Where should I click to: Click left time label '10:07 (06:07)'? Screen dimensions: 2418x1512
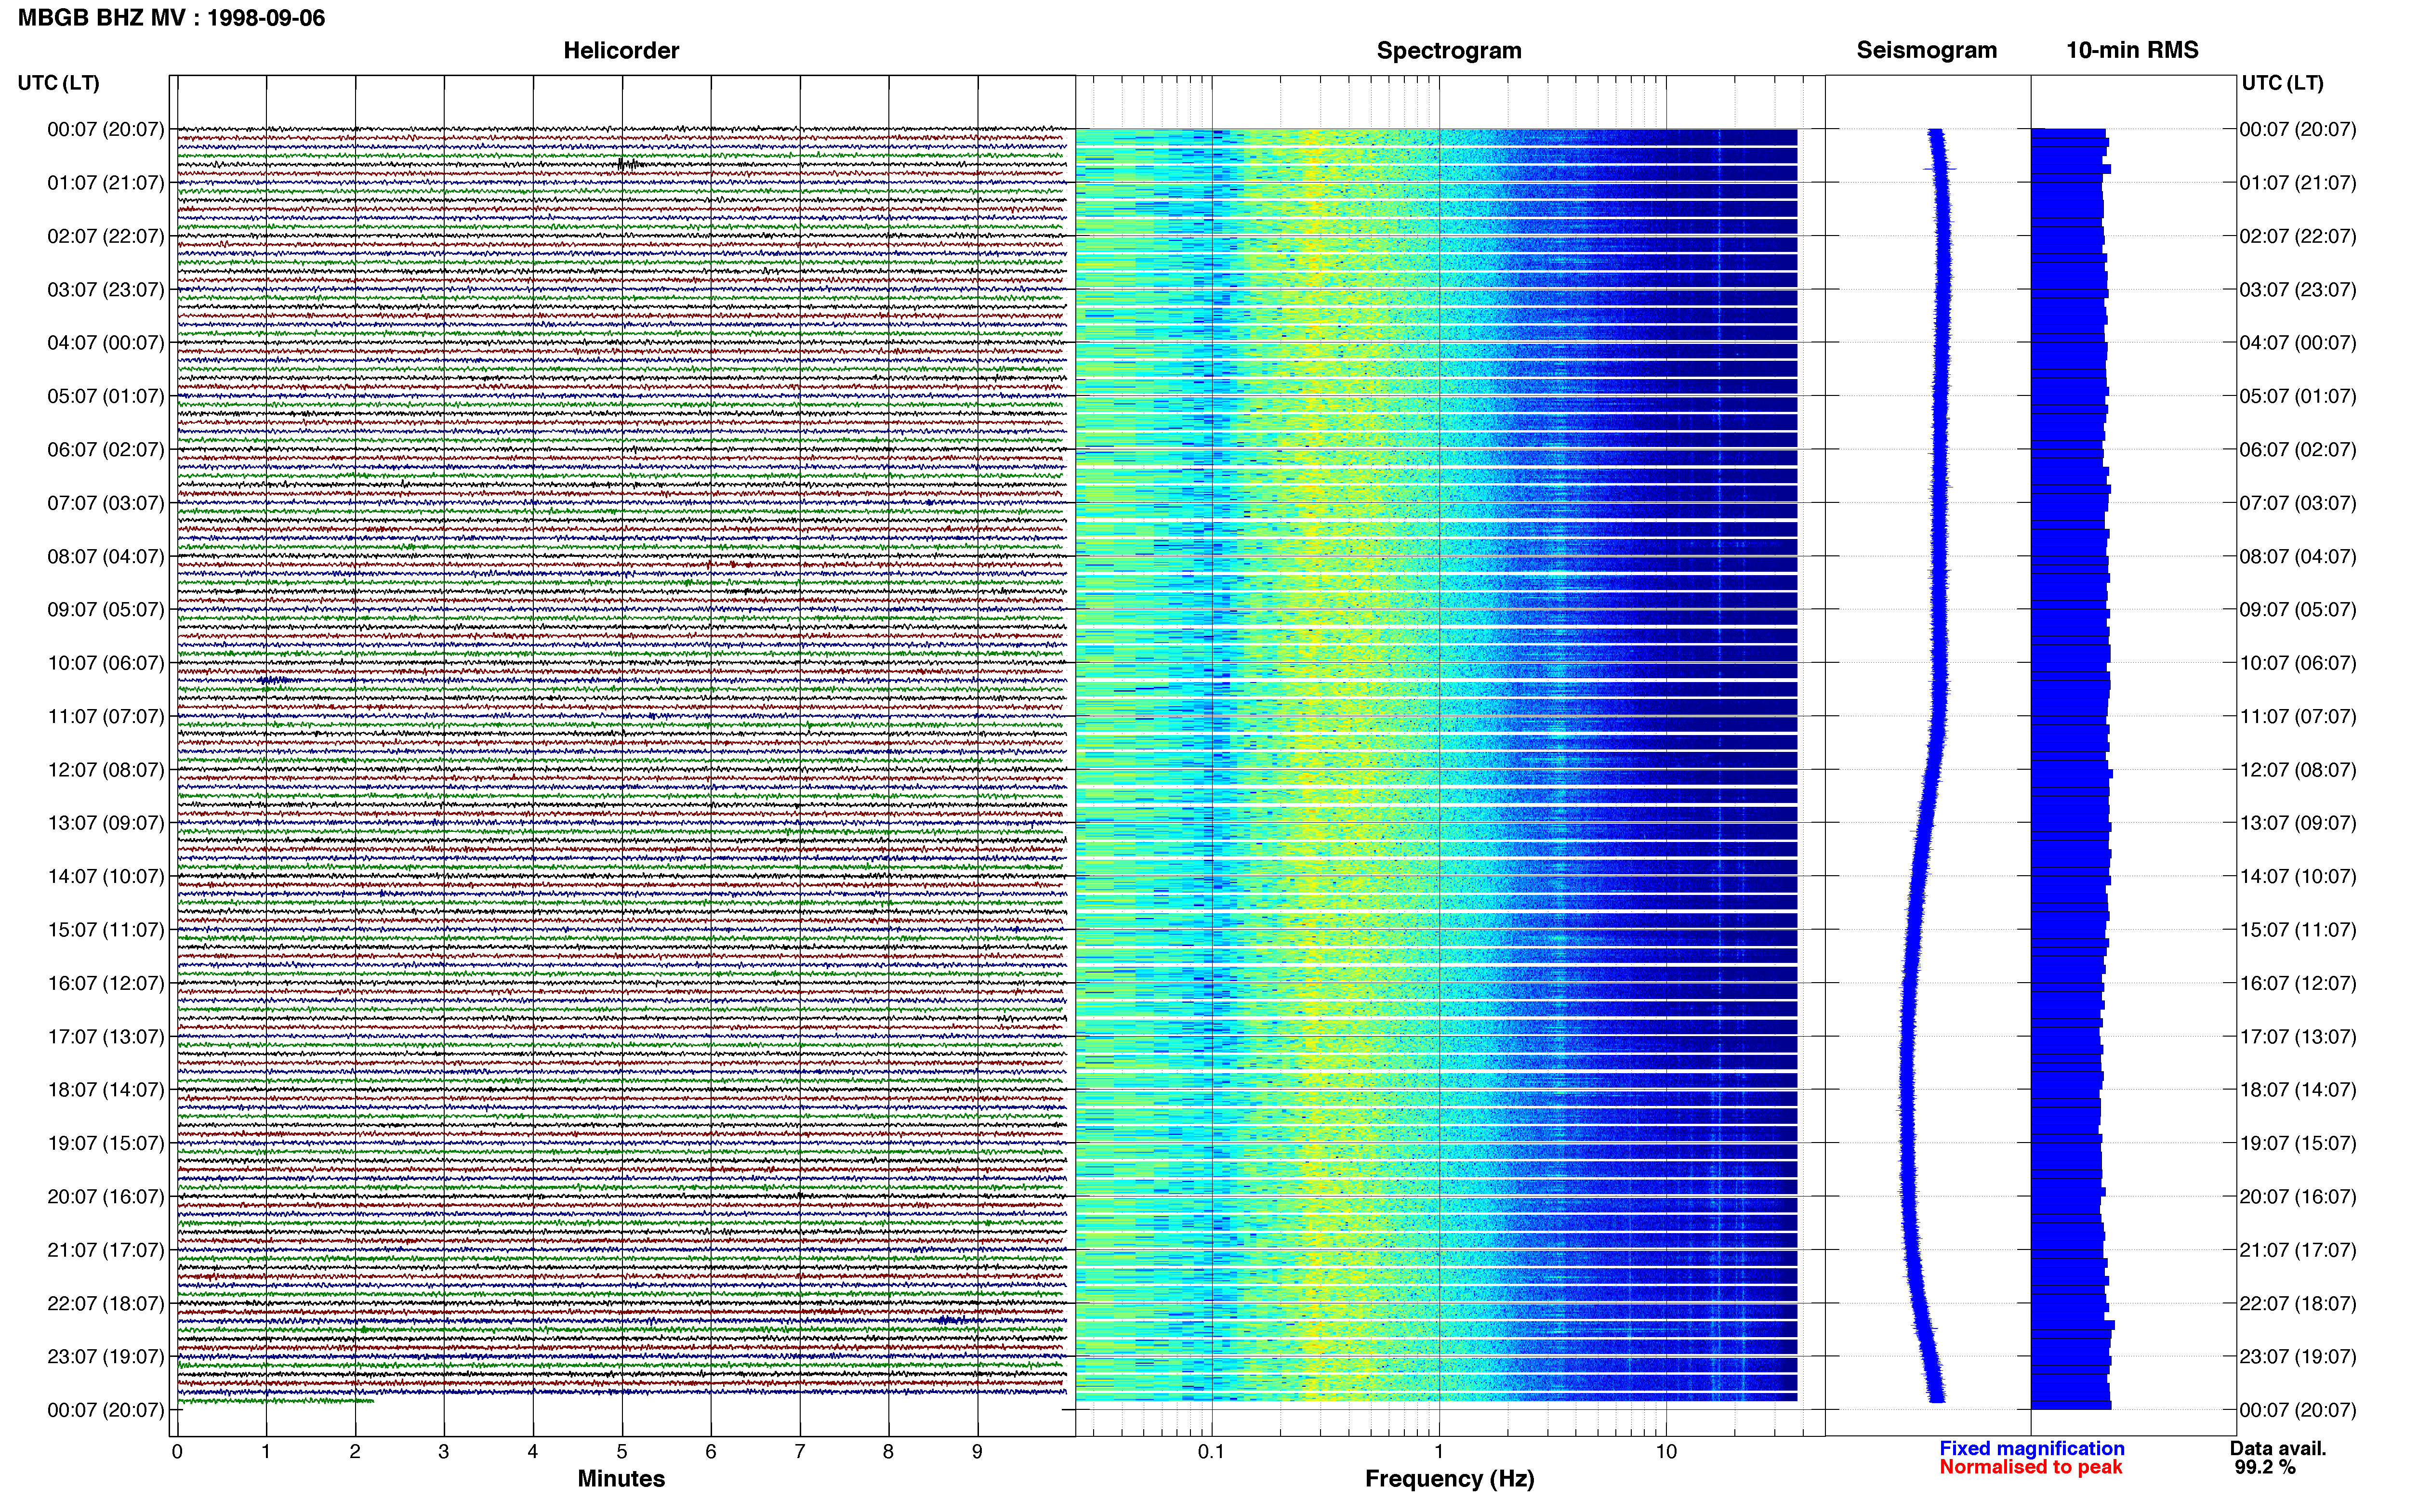[x=106, y=663]
